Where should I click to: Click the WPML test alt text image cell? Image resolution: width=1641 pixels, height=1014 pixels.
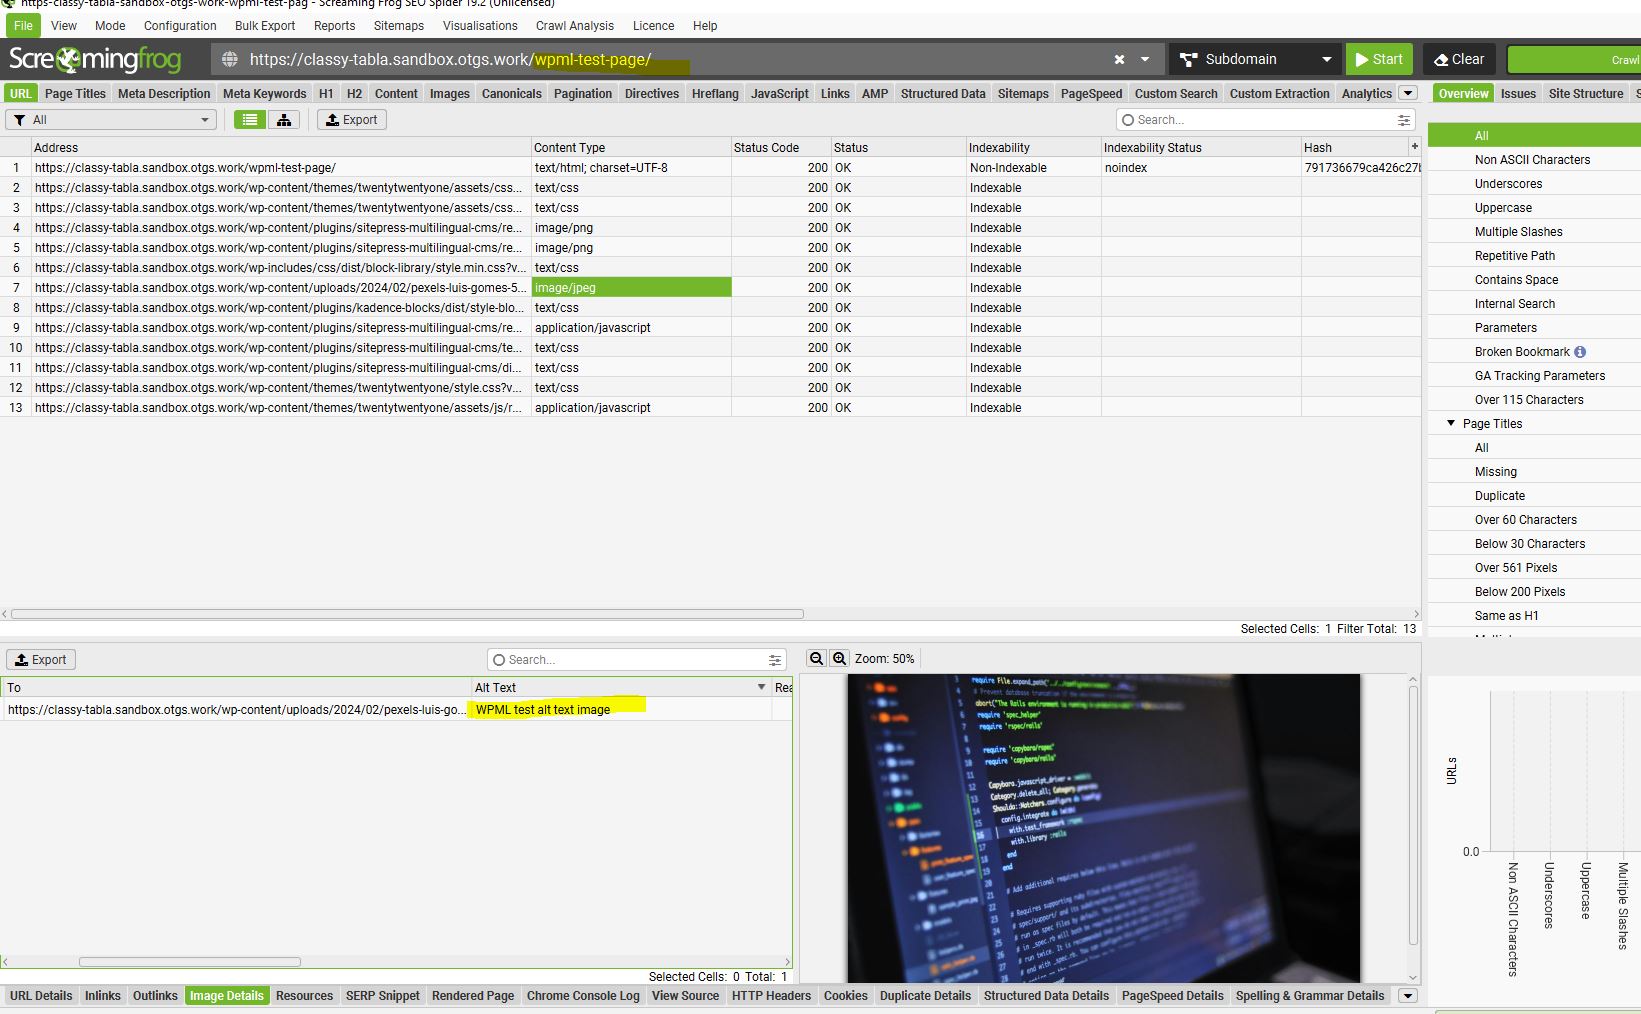[621, 710]
